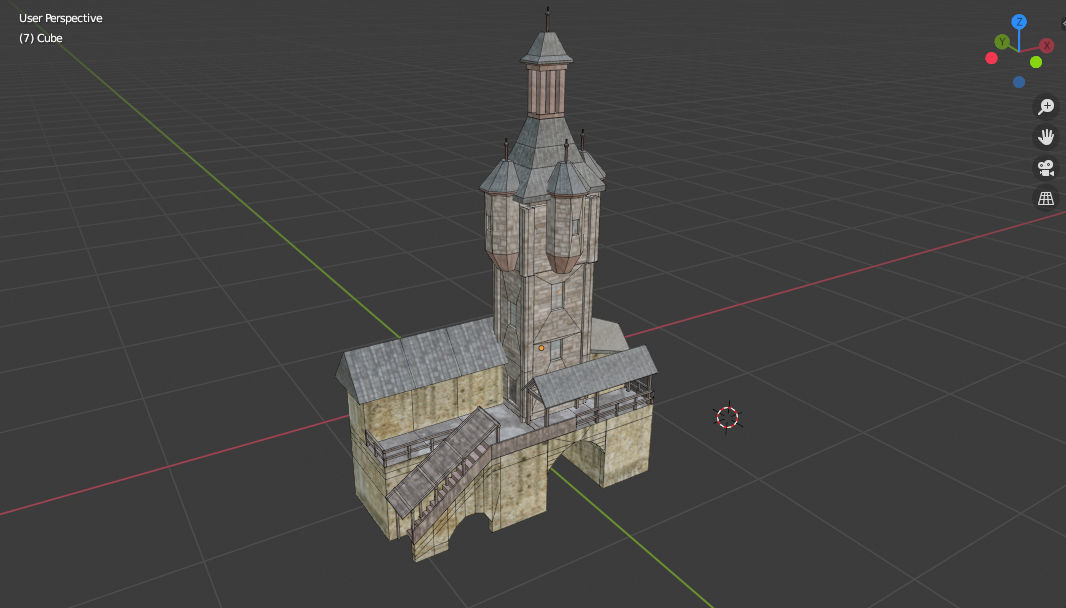This screenshot has width=1066, height=608.
Task: Click the navigation gizmo center to orbit
Action: tap(1018, 50)
